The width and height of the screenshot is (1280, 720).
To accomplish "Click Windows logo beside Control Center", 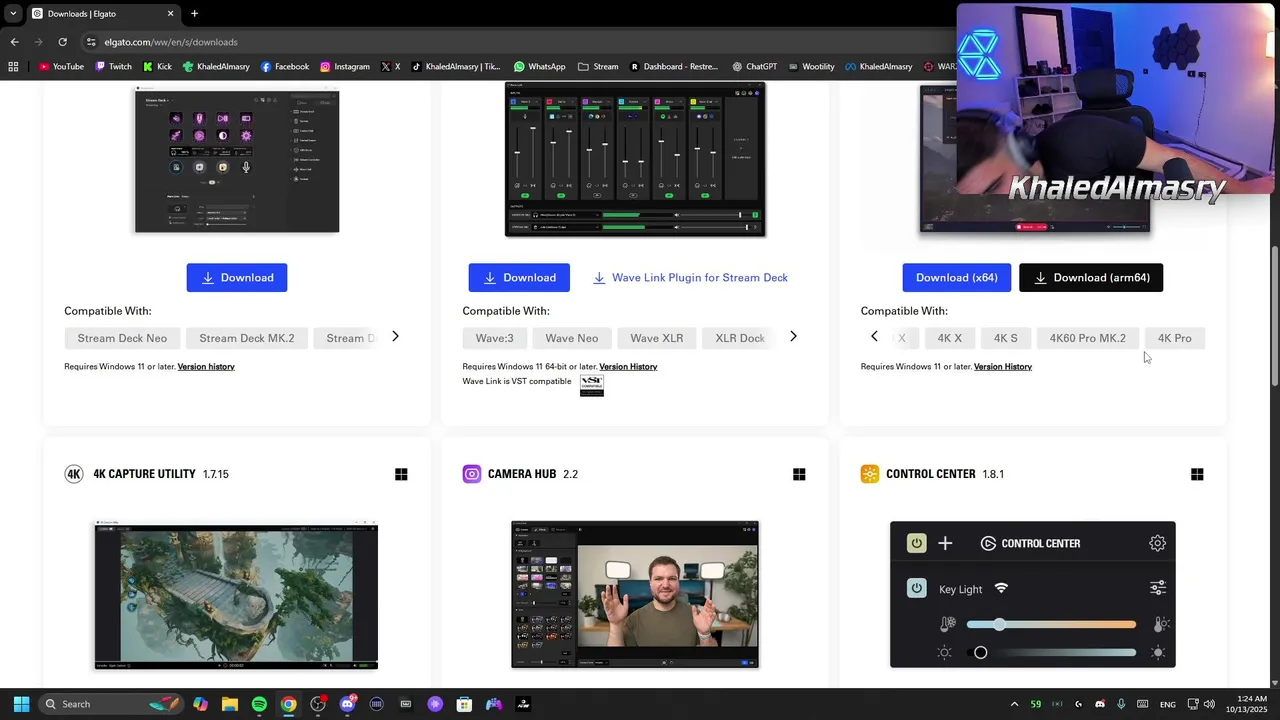I will [1197, 474].
